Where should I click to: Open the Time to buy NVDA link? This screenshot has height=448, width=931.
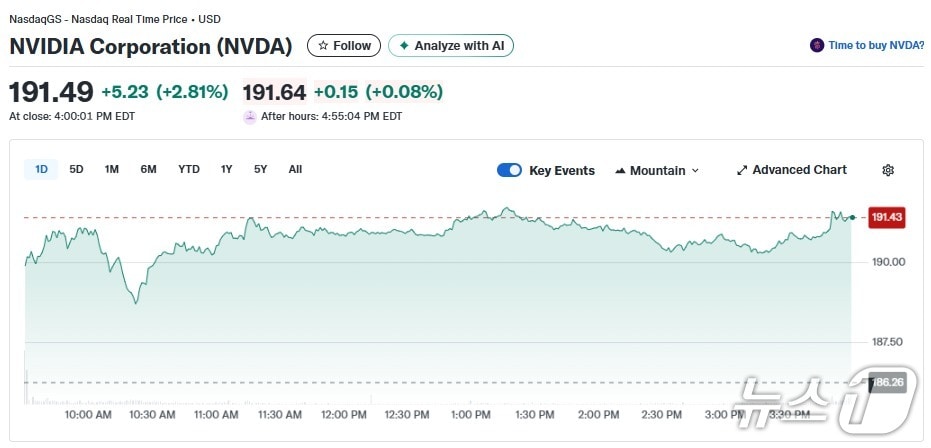click(875, 46)
